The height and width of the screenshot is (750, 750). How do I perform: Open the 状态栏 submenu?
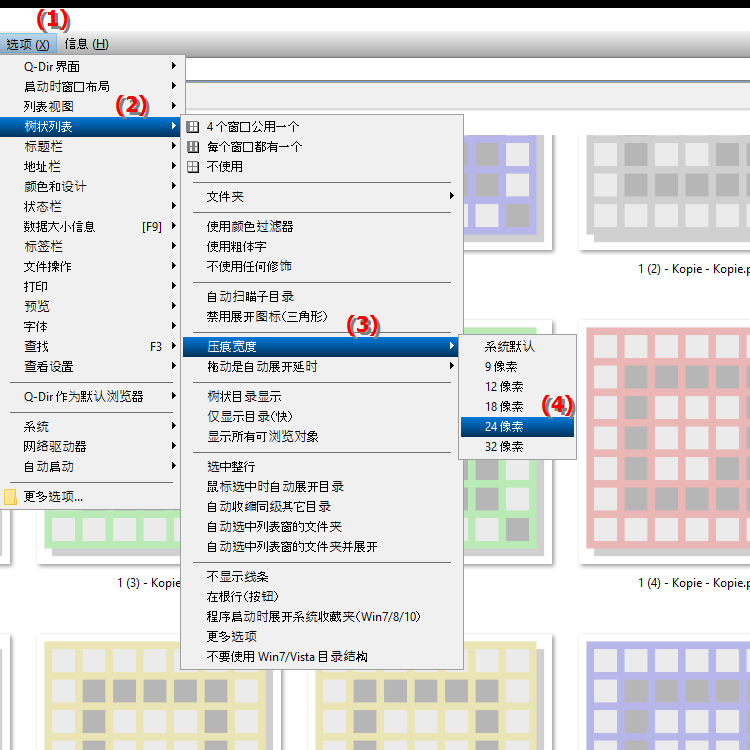[x=90, y=206]
